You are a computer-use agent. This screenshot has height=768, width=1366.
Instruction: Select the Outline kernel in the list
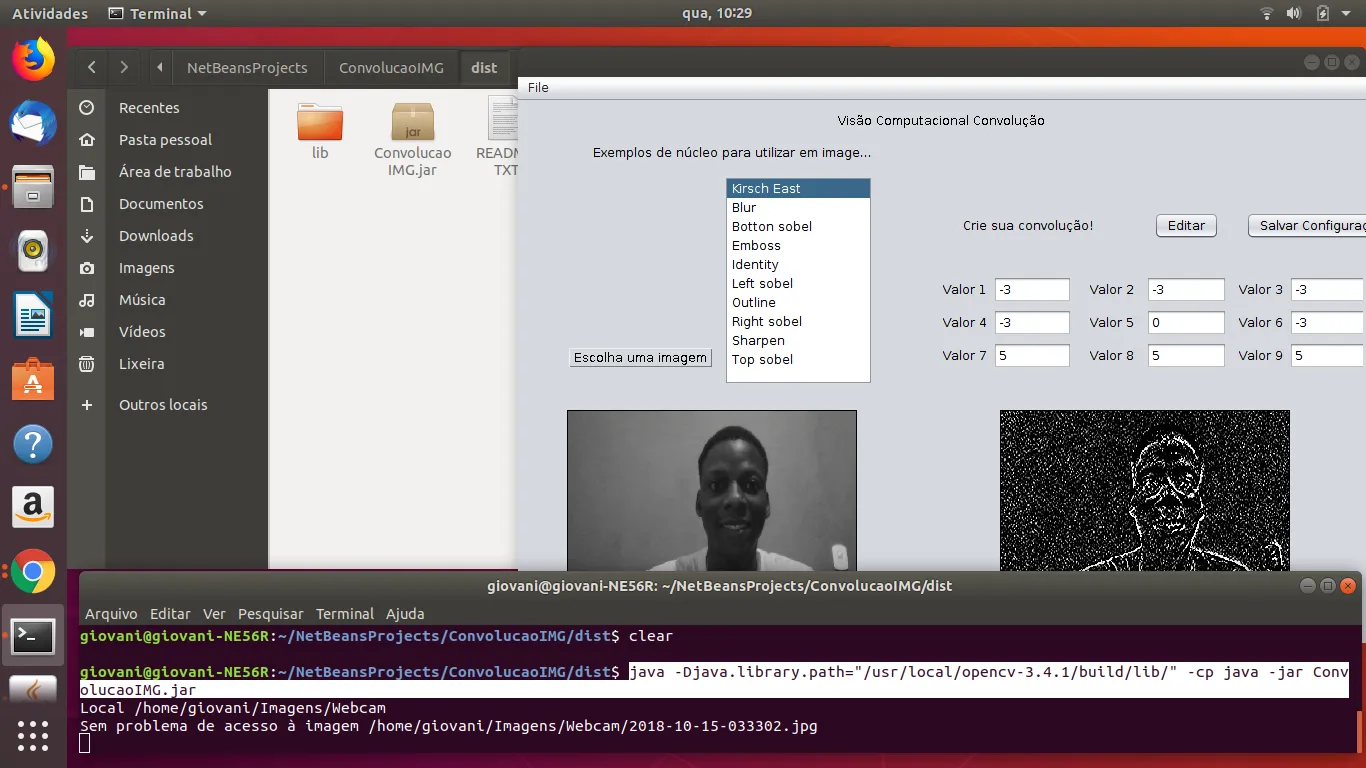[798, 303]
